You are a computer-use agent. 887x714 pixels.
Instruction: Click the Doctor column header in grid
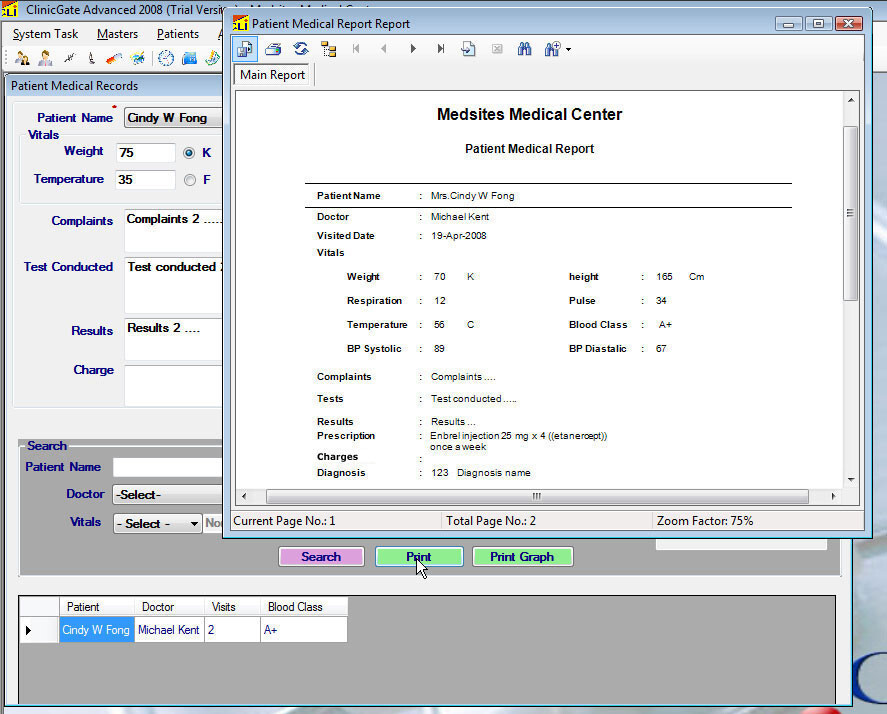pyautogui.click(x=169, y=607)
